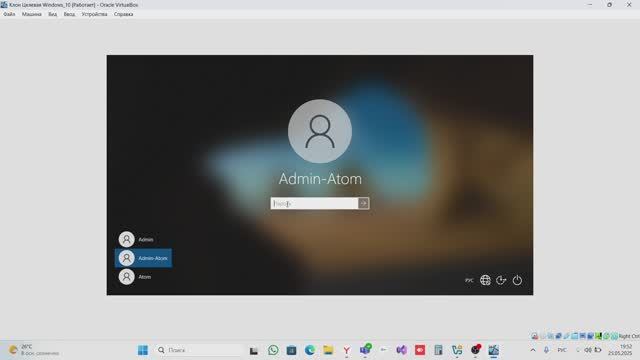Open the VS-labeled taskbar app icon

point(457,350)
